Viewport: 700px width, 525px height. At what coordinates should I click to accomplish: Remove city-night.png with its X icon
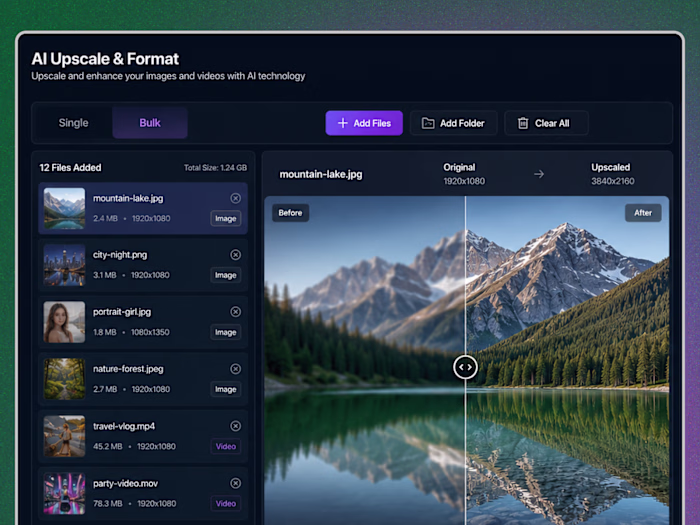[235, 255]
